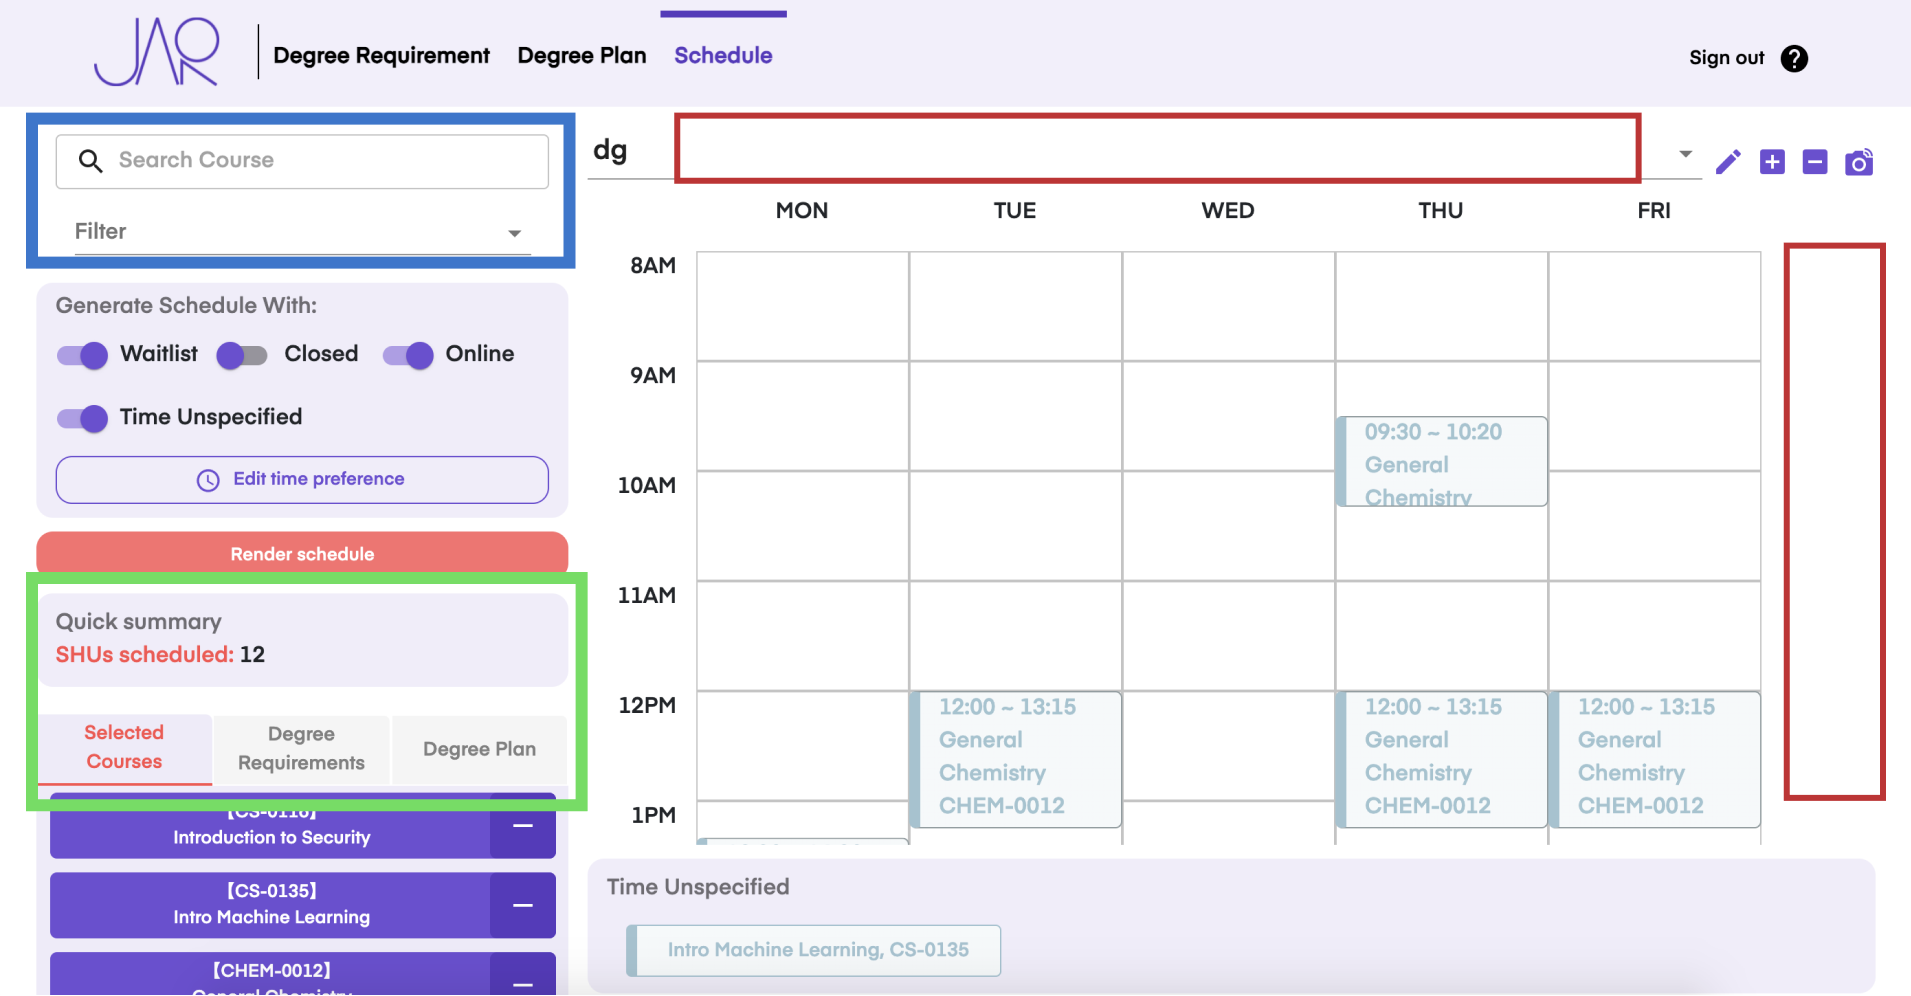Take schedule screenshot with camera icon
The height and width of the screenshot is (996, 1911).
1859,162
